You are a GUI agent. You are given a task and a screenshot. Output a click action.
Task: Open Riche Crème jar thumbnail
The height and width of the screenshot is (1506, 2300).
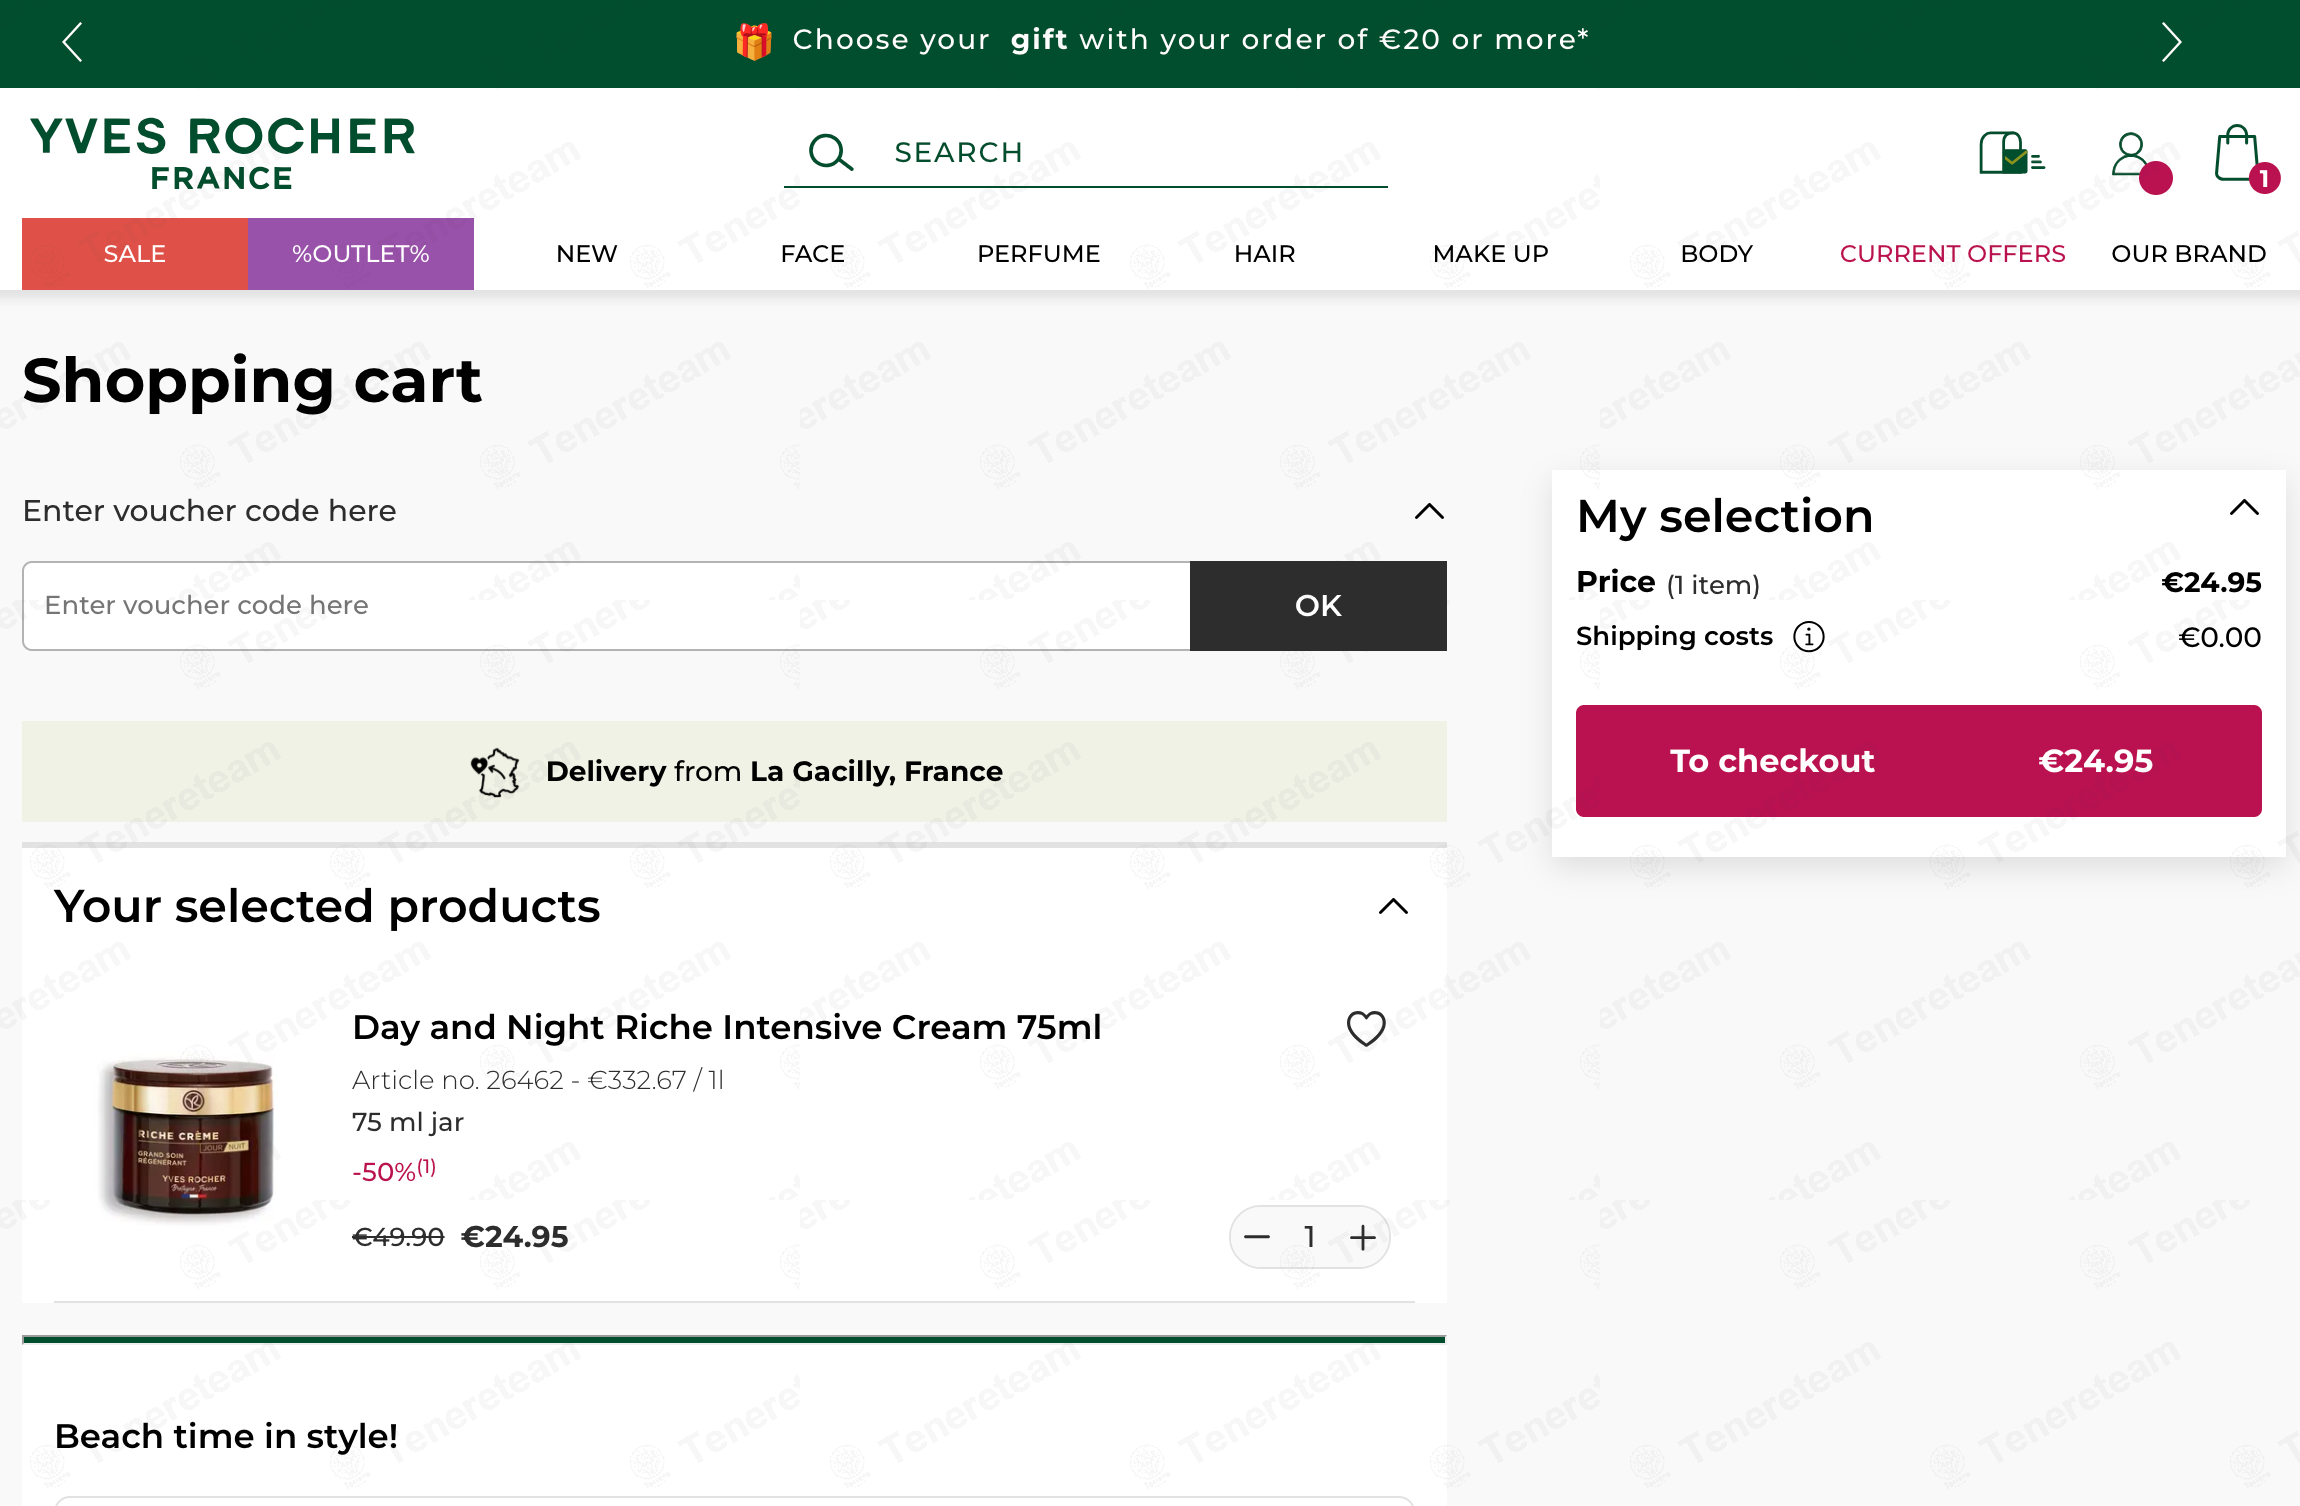190,1137
